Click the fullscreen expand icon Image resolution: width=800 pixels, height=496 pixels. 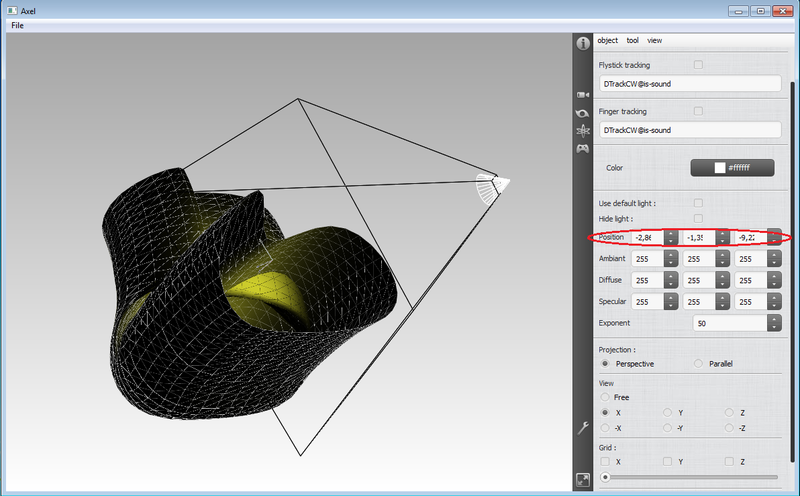[x=583, y=480]
